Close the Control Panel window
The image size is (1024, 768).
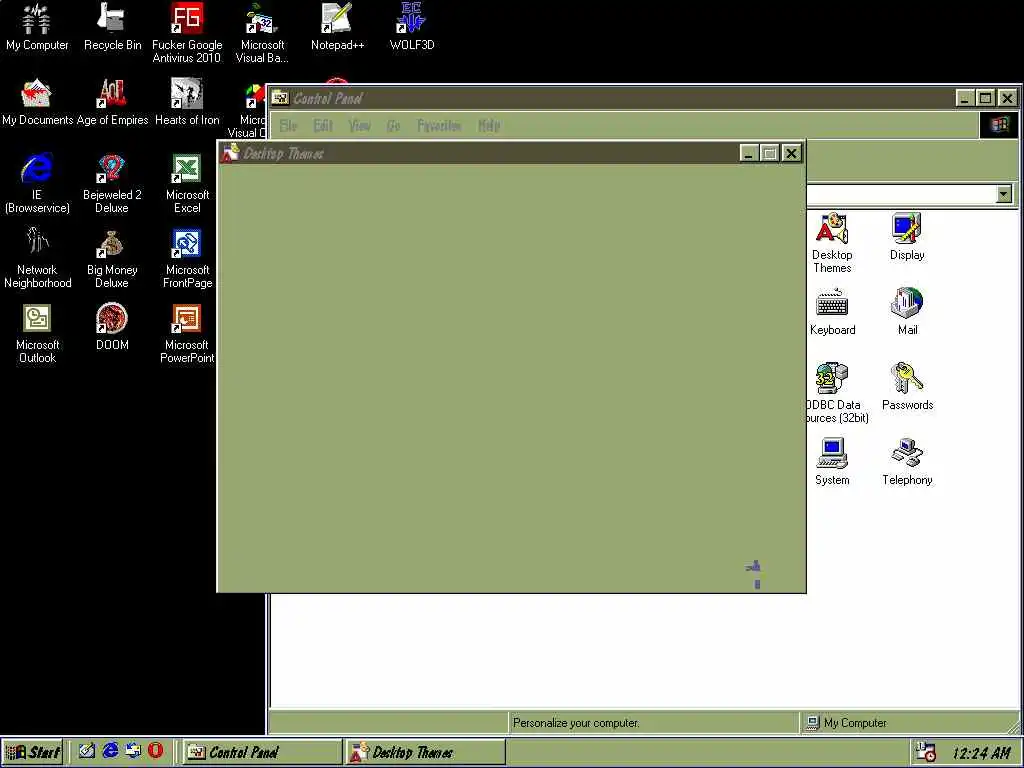(x=1008, y=98)
